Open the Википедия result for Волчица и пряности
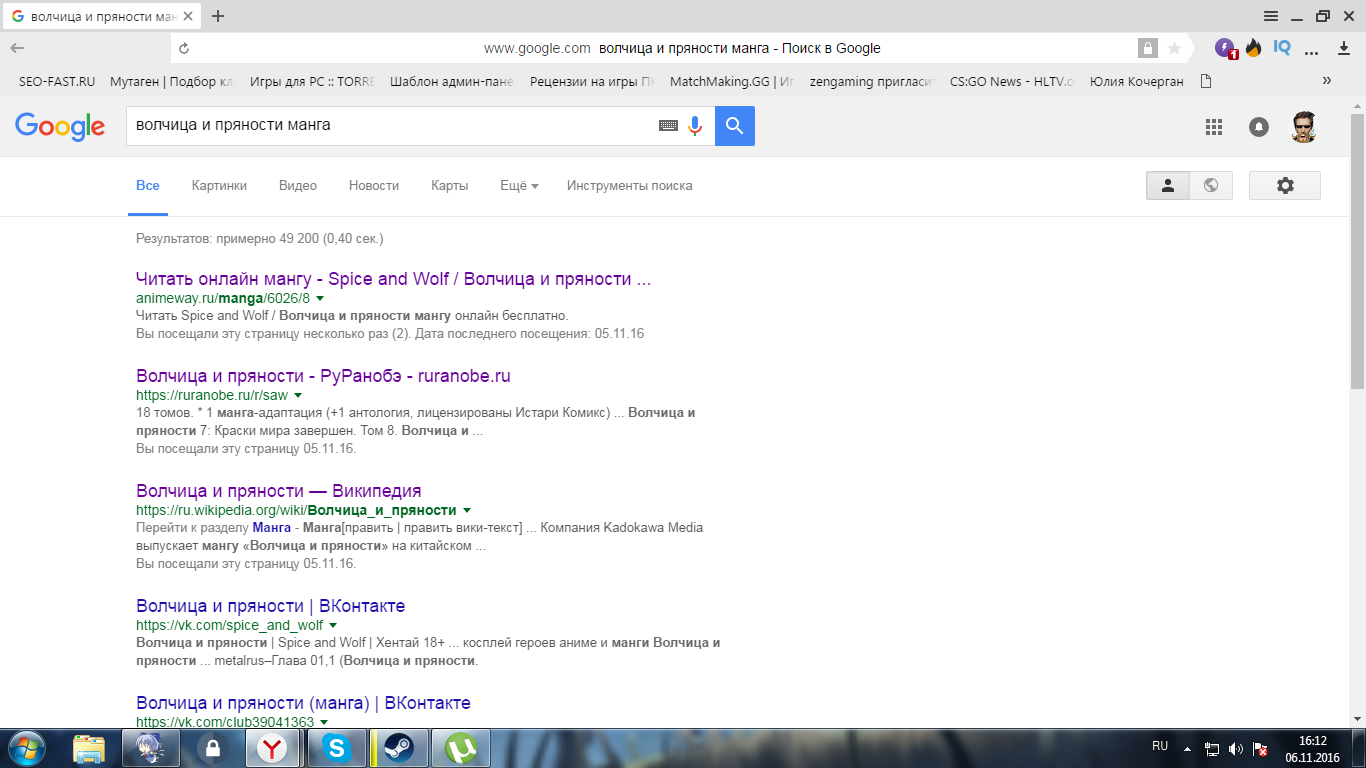Screen dimensions: 1366x768 [279, 491]
